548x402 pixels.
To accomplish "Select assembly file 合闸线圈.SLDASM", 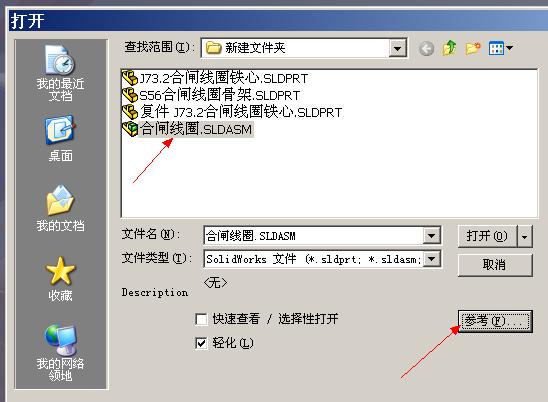I will 187,129.
